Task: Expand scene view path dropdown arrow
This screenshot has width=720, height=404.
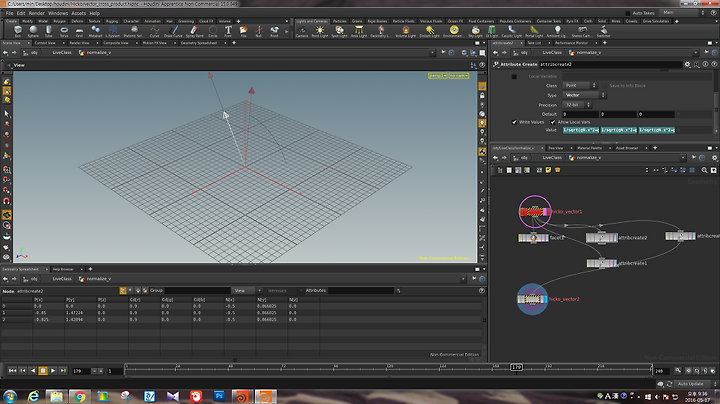Action: 432,53
